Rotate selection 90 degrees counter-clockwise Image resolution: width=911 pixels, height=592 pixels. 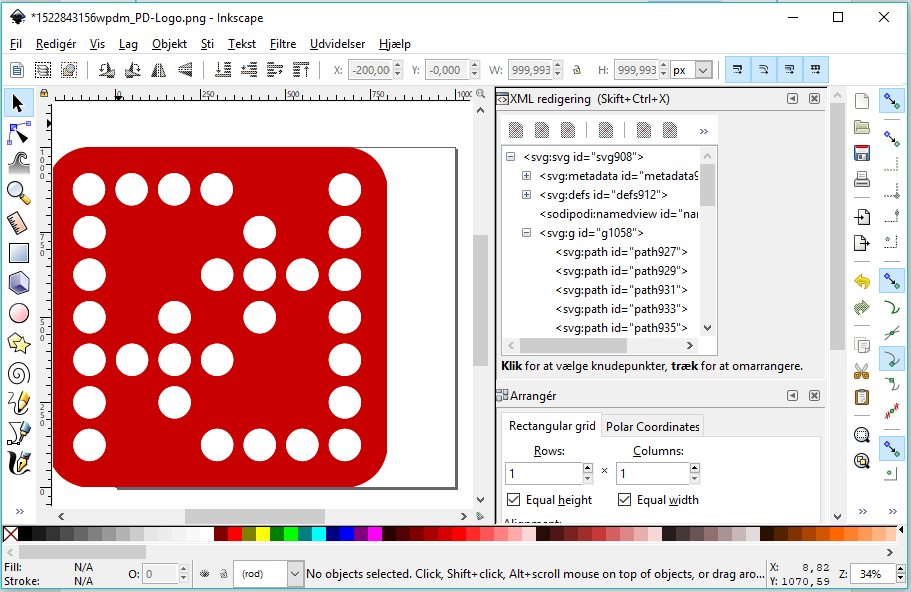106,70
